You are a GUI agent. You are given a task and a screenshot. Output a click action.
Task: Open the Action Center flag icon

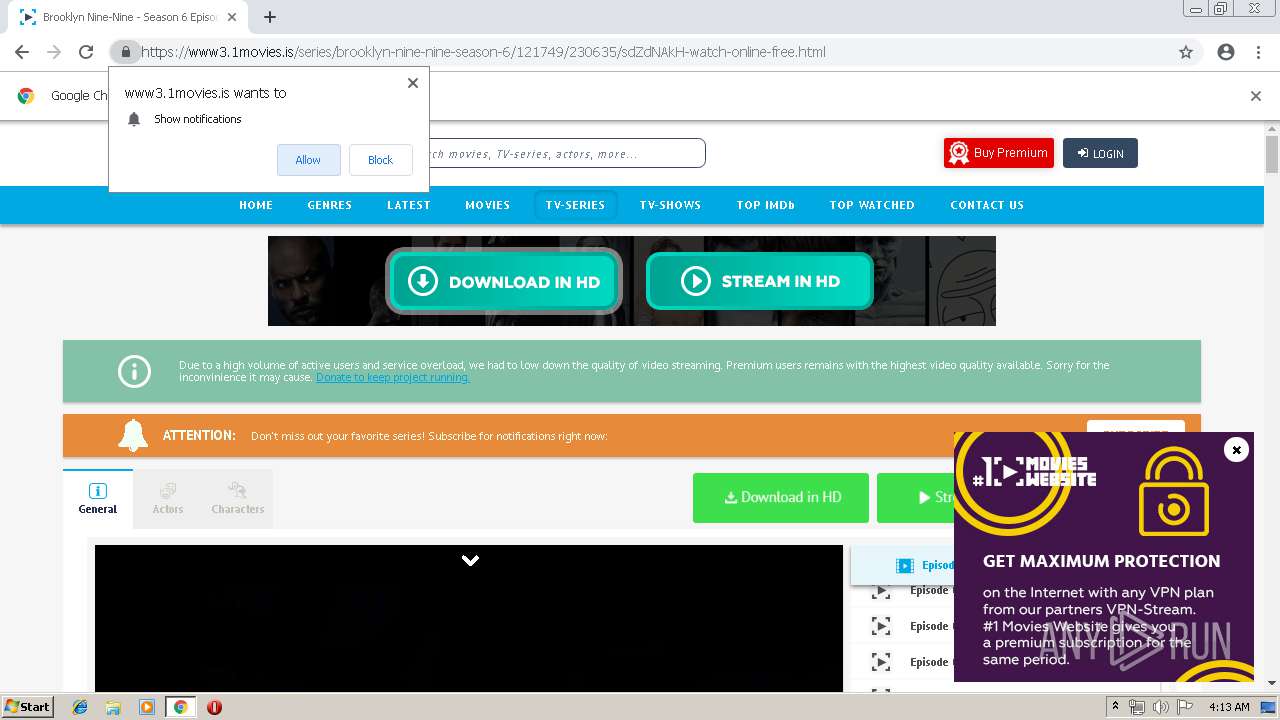[x=1185, y=707]
